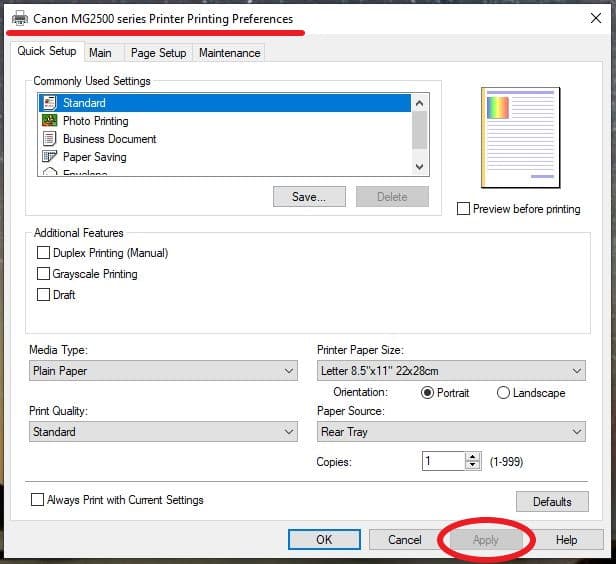Viewport: 616px width, 564px height.
Task: Click the printer icon in title bar
Action: click(x=19, y=19)
